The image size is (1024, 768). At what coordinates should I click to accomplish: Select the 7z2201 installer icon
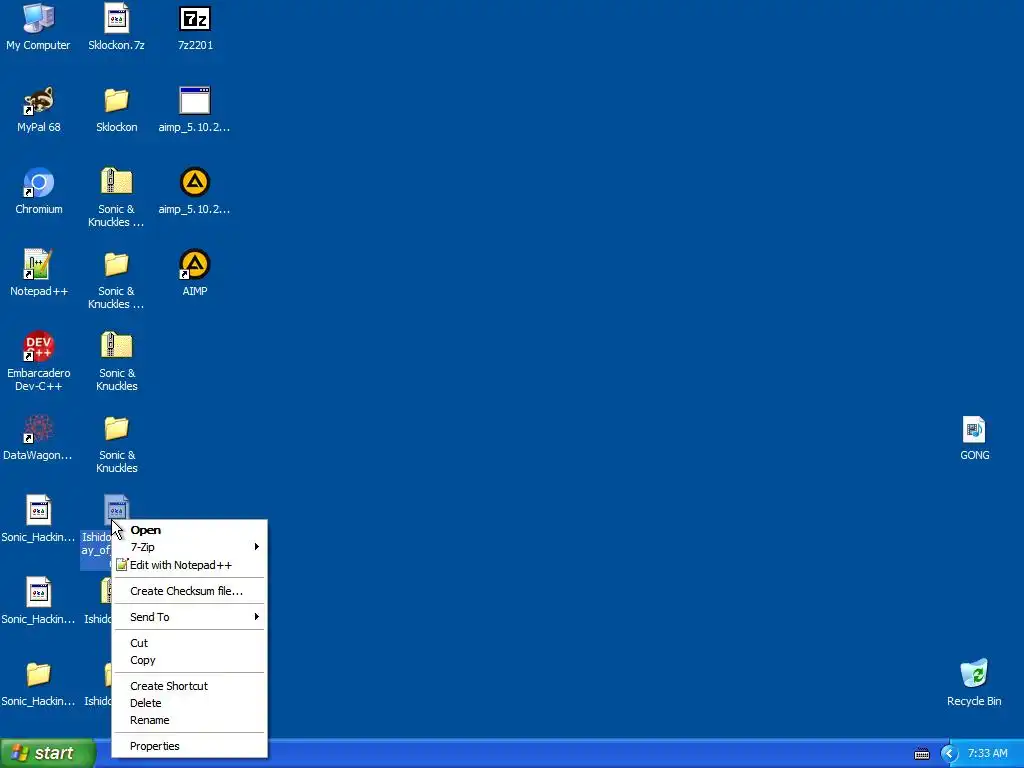point(195,27)
